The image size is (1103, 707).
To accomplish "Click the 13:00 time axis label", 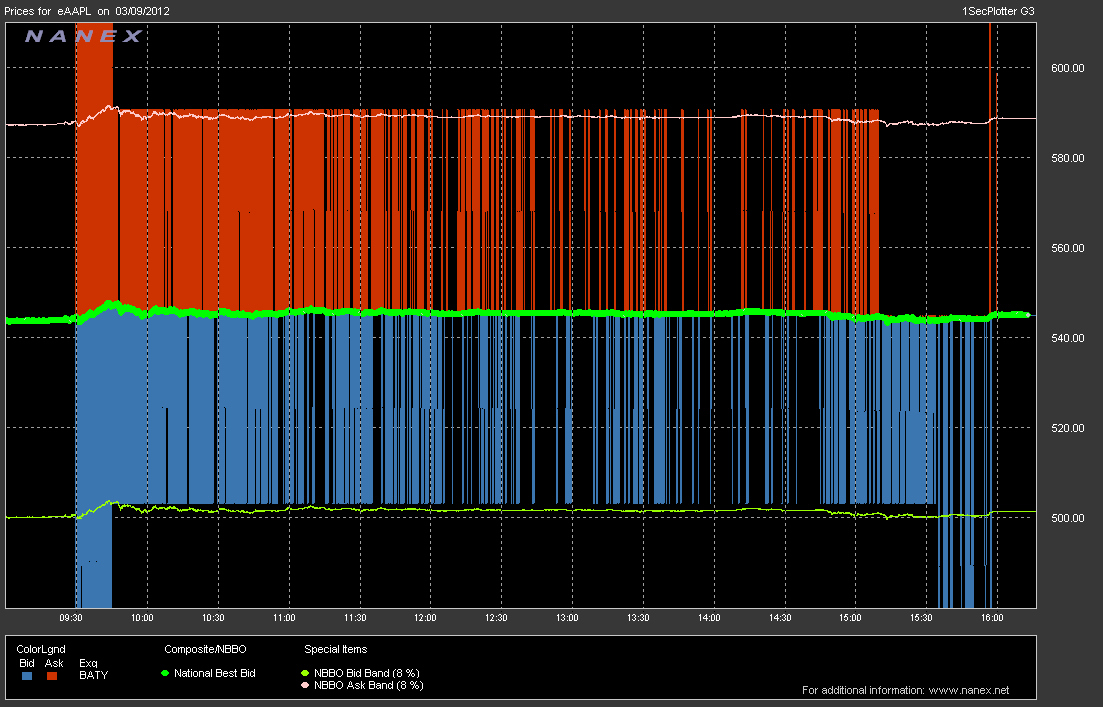I will click(x=567, y=618).
